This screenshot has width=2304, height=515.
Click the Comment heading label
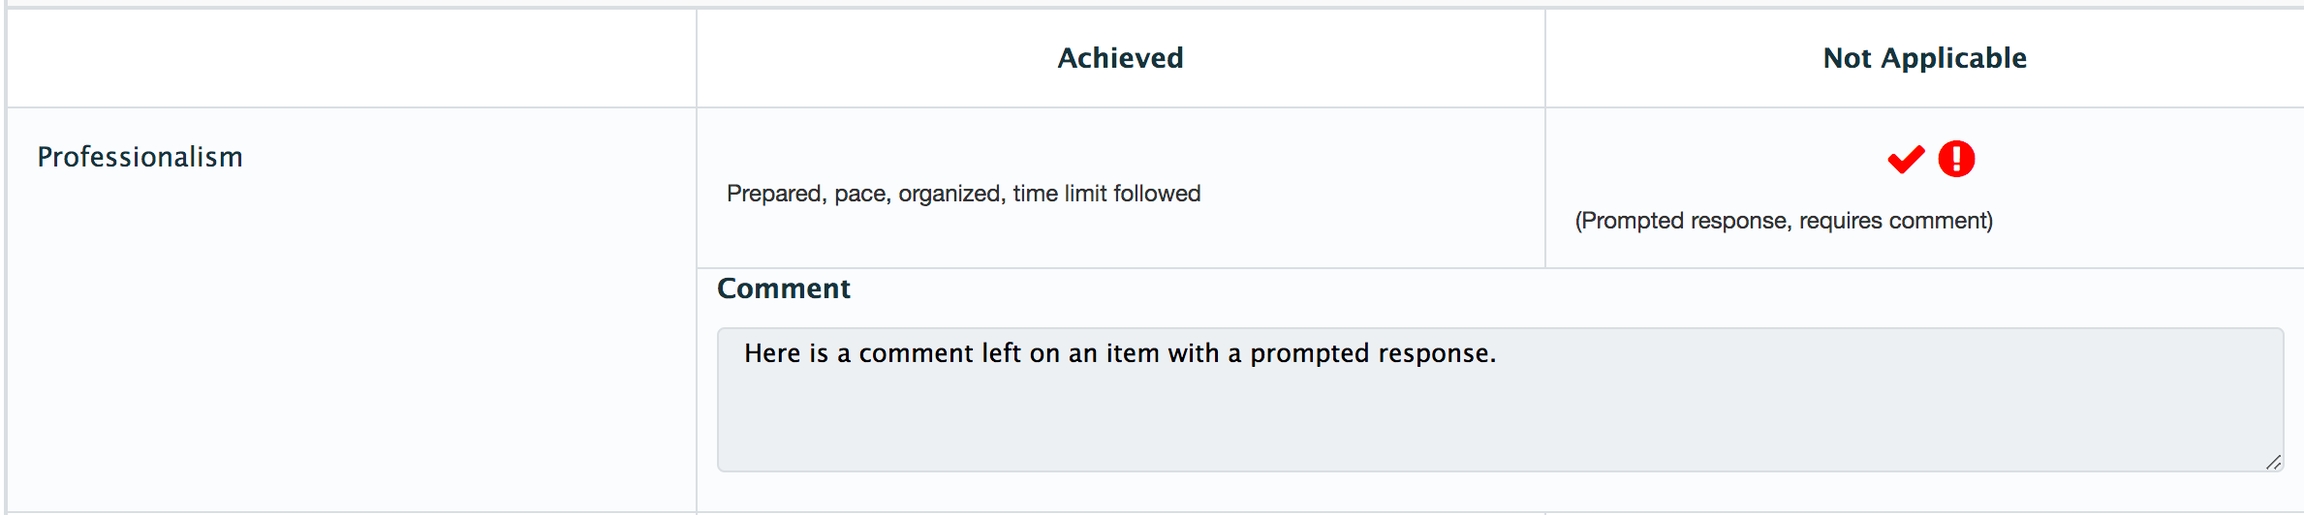(783, 289)
